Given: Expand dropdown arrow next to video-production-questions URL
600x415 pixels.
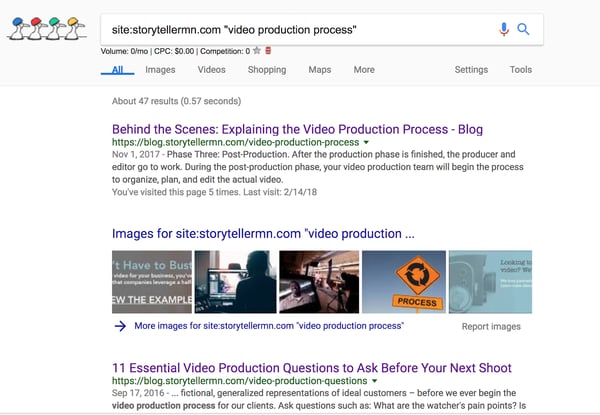Looking at the screenshot, I should [x=375, y=381].
